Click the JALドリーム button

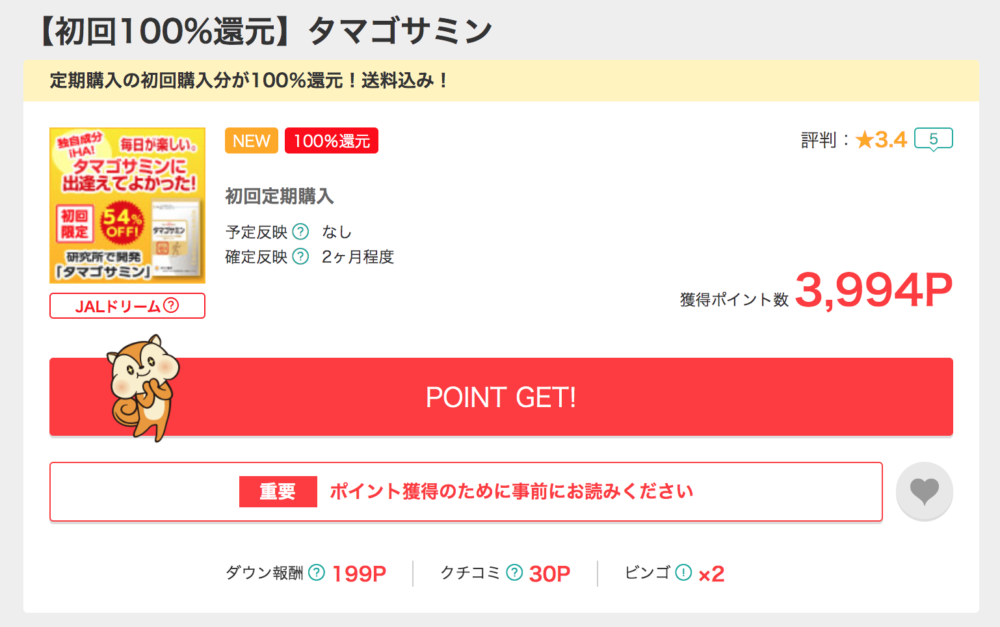128,306
